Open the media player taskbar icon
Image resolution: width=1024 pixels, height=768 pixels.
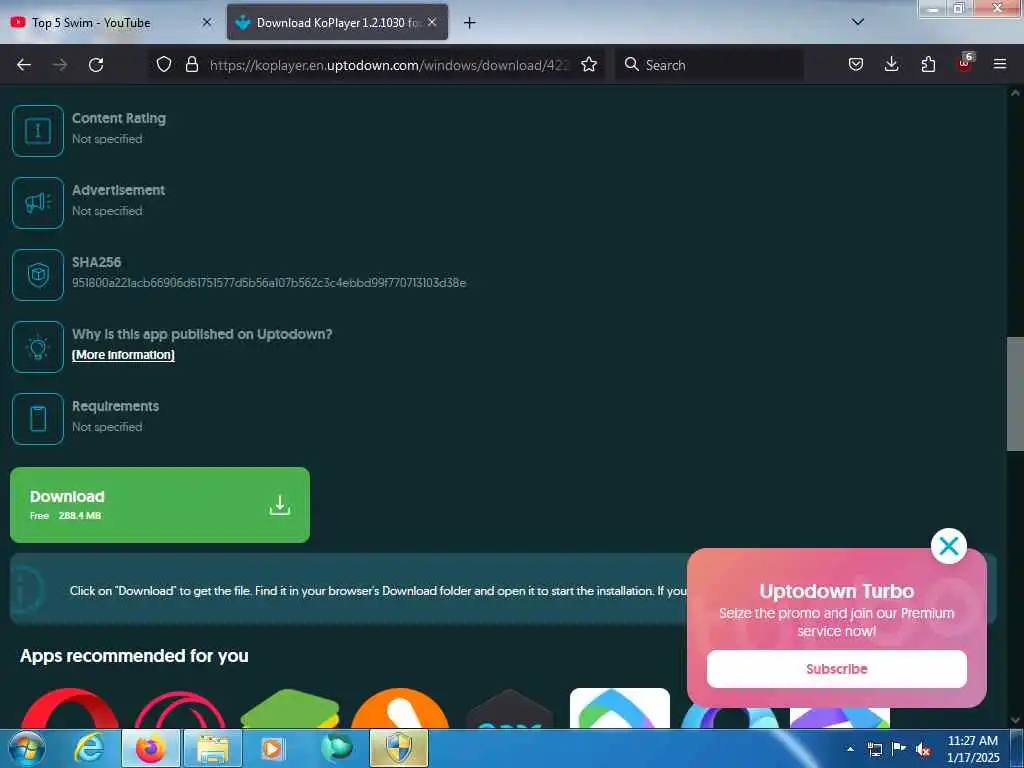pos(272,748)
